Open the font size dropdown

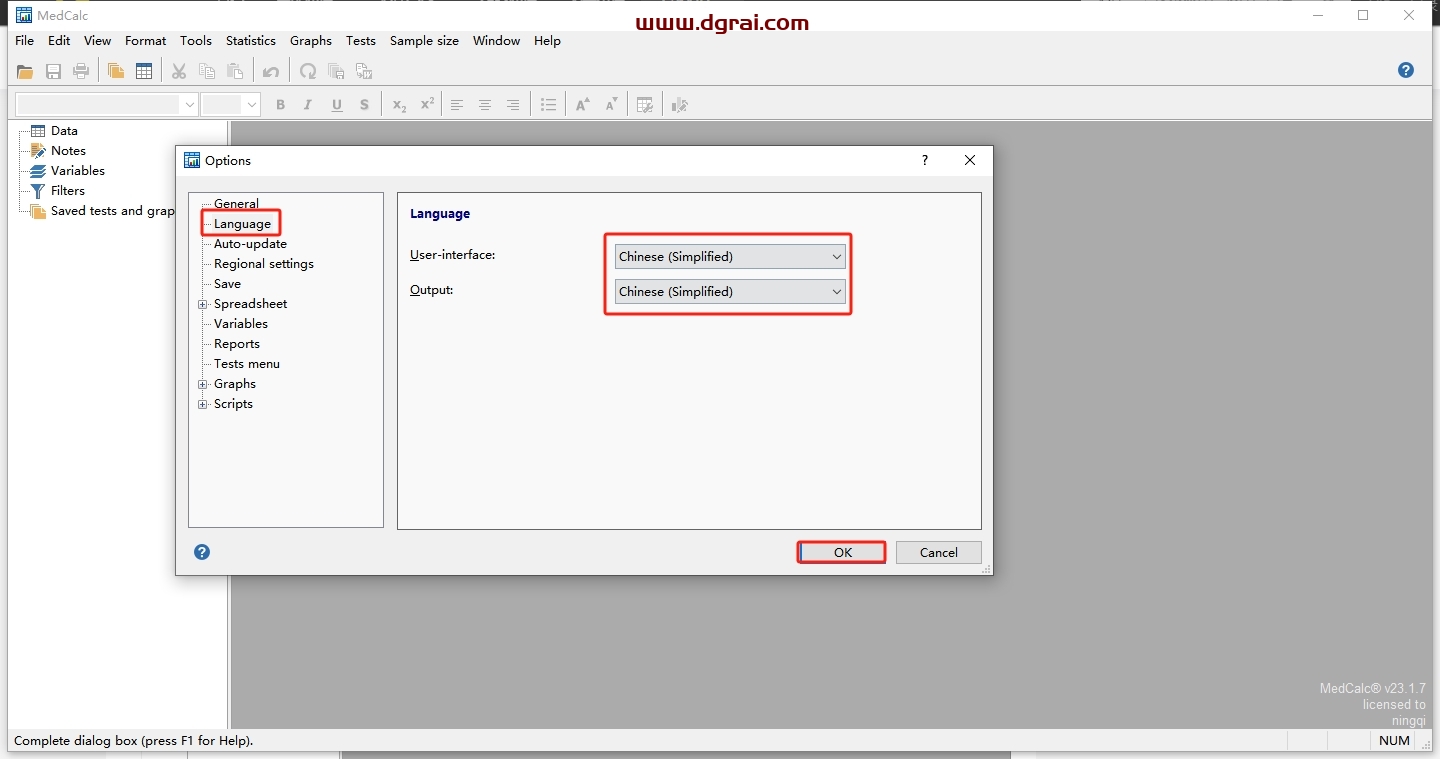[251, 105]
